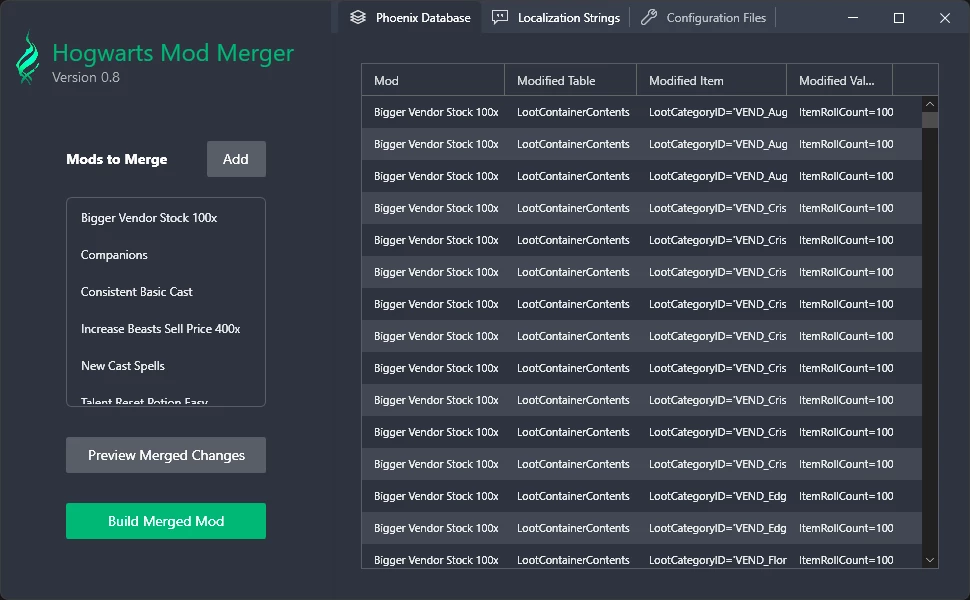Click the Configuration Files wrench icon
The width and height of the screenshot is (970, 600).
649,18
